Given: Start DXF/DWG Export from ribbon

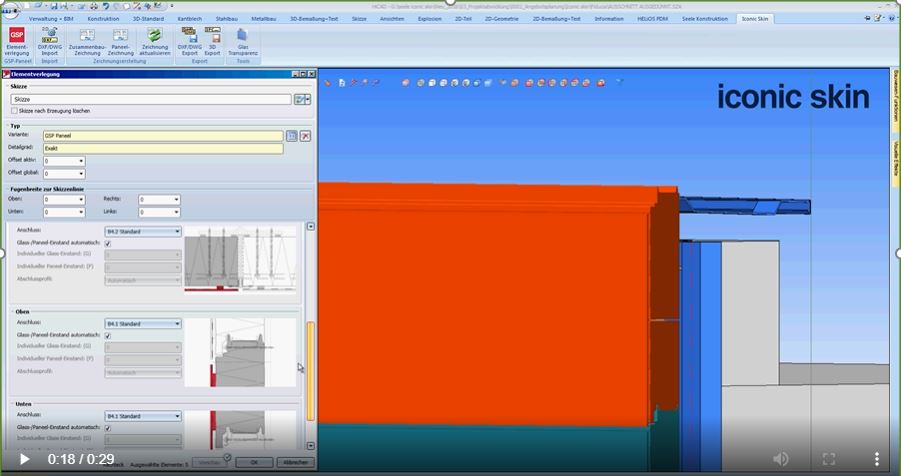Looking at the screenshot, I should (x=188, y=41).
